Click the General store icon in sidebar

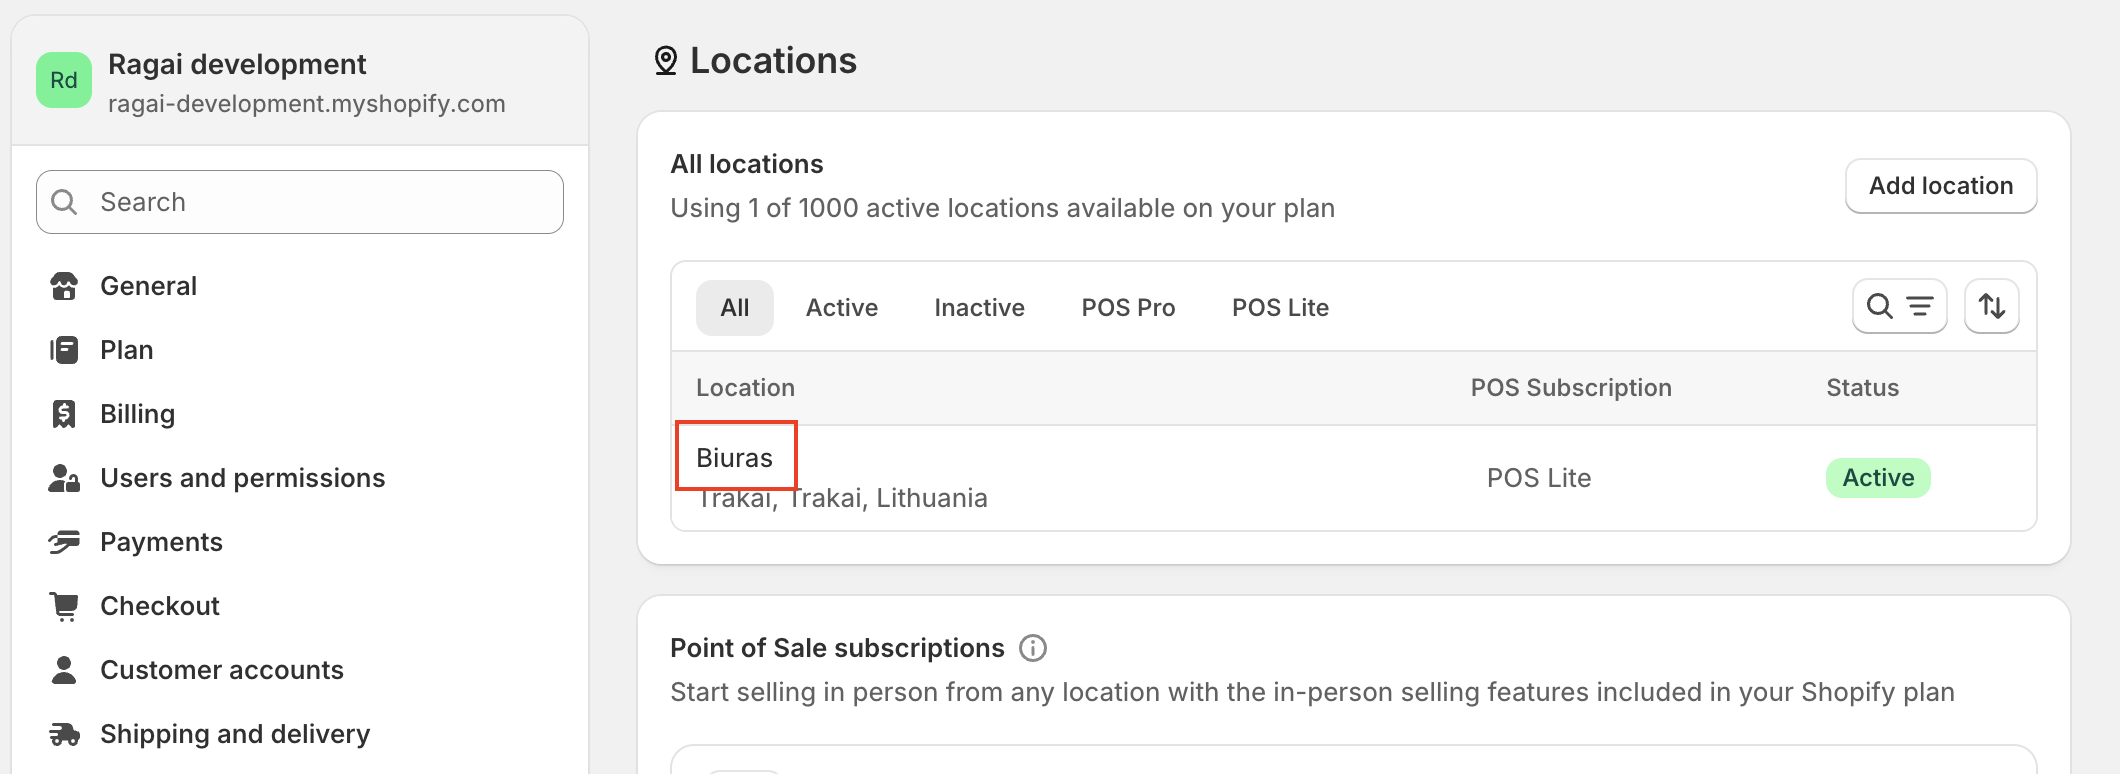coord(64,286)
